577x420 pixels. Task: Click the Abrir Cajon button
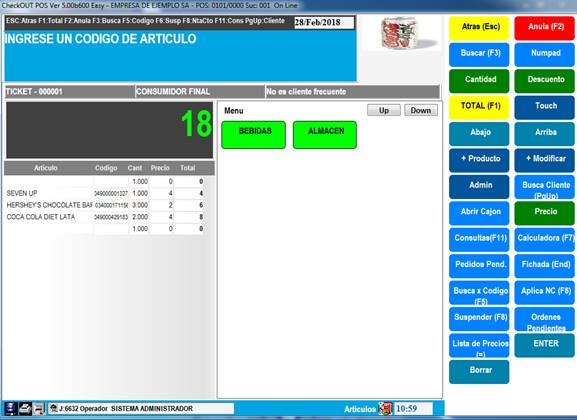(x=479, y=213)
